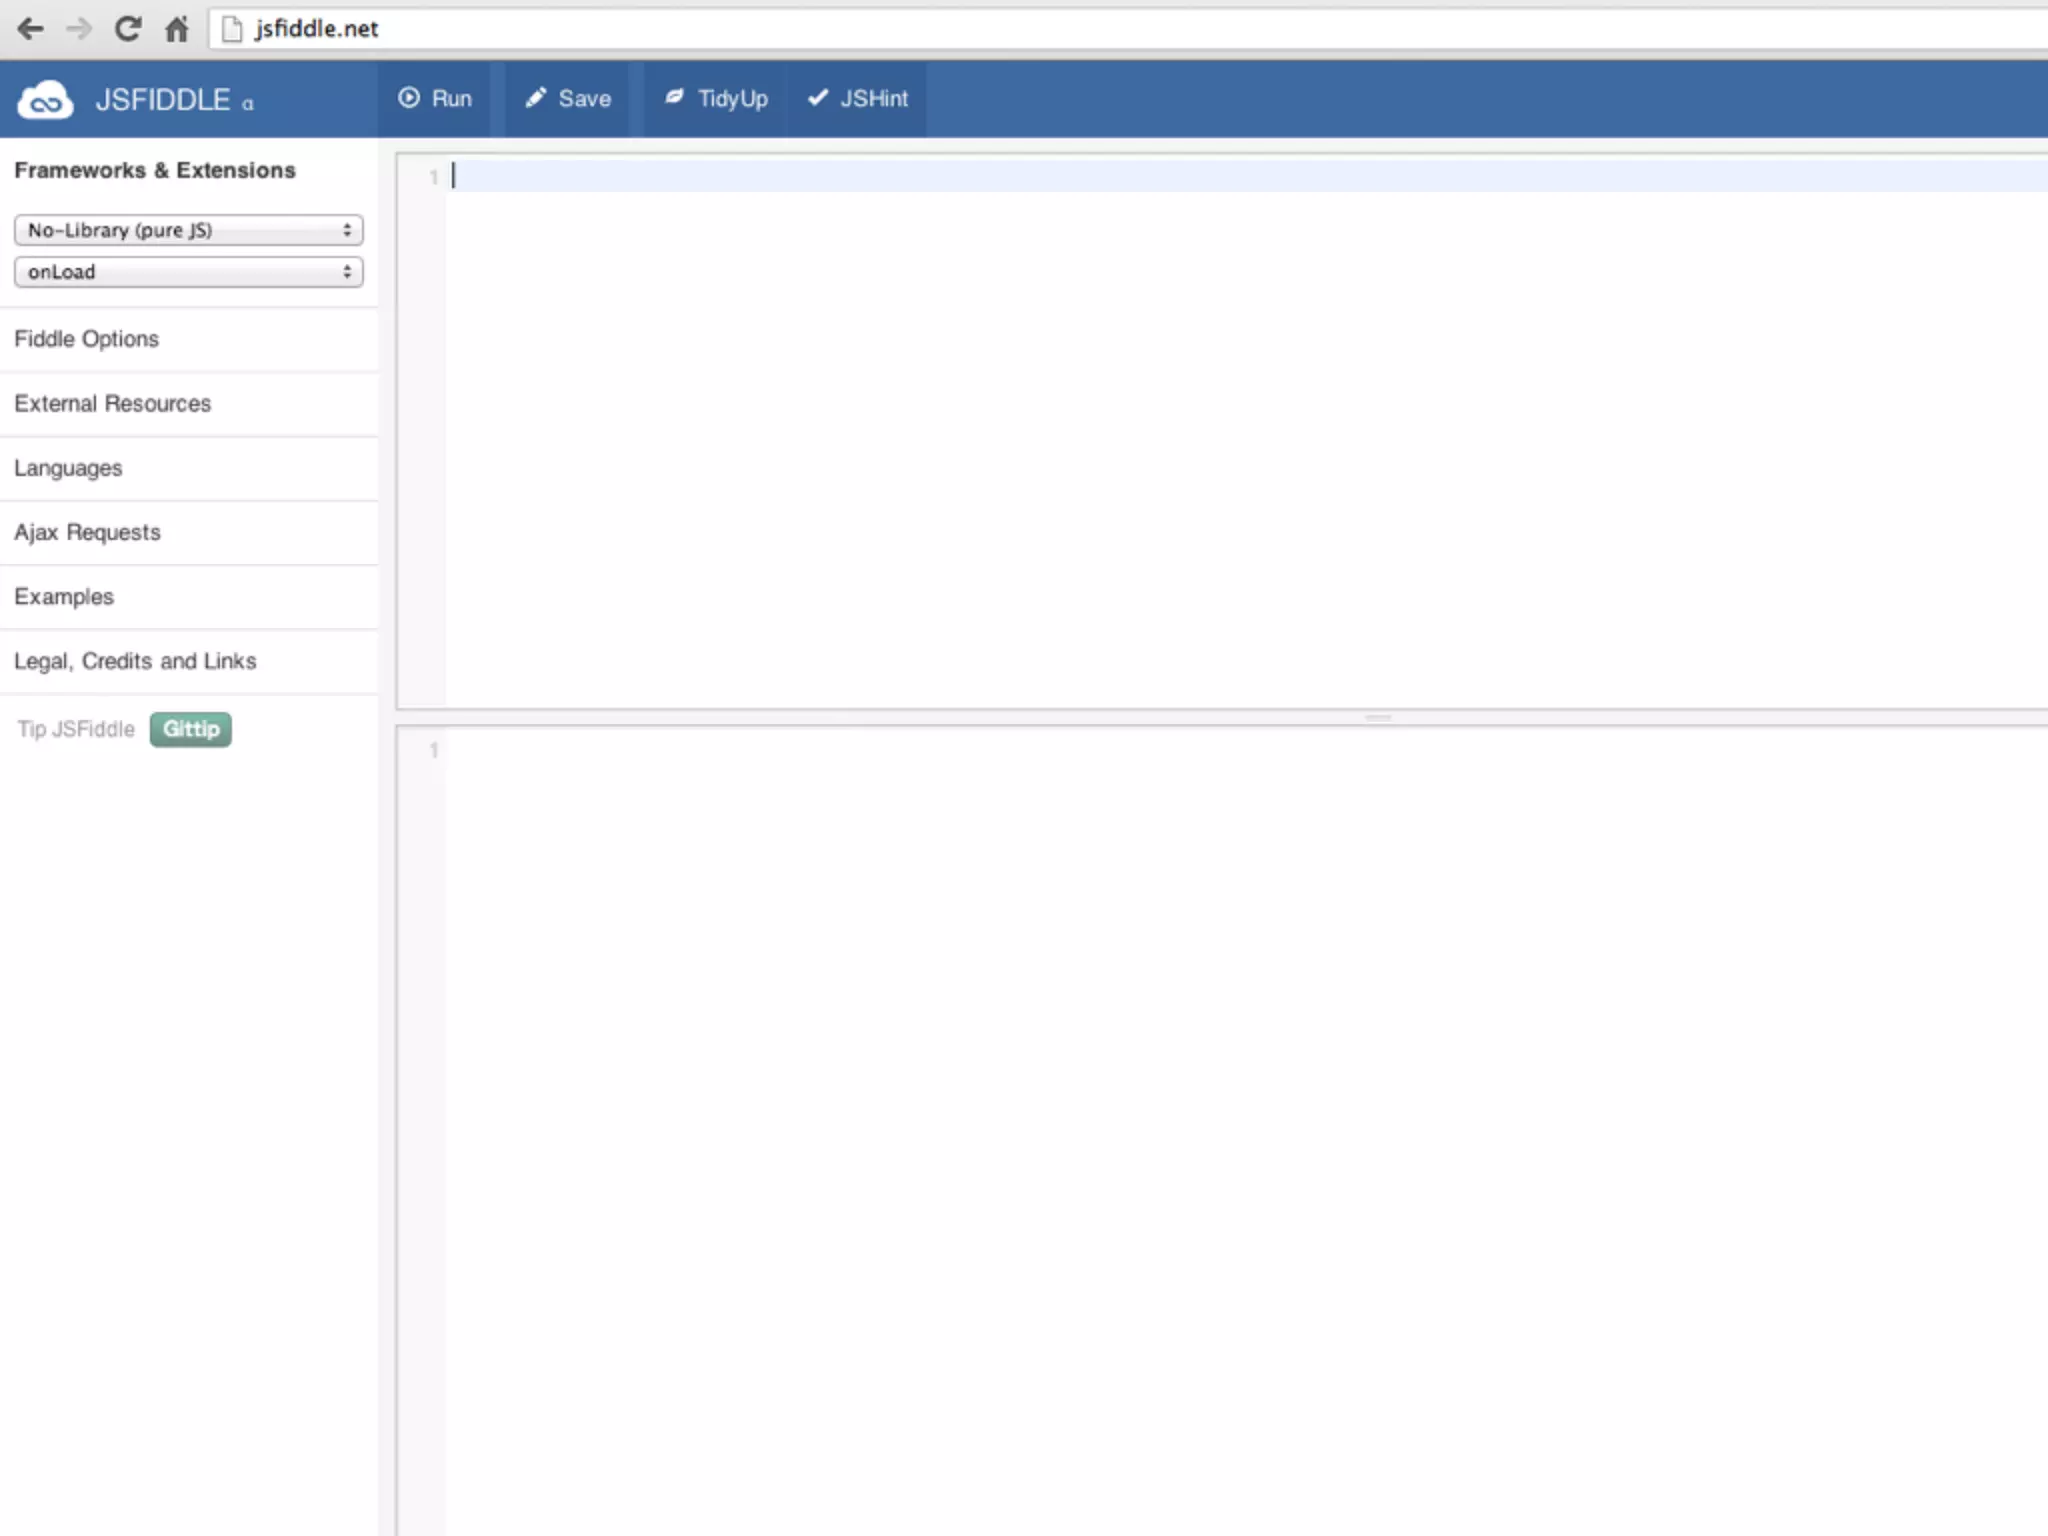Screen dimensions: 2048x1536
Task: Click the Gittip tip button
Action: coord(191,729)
